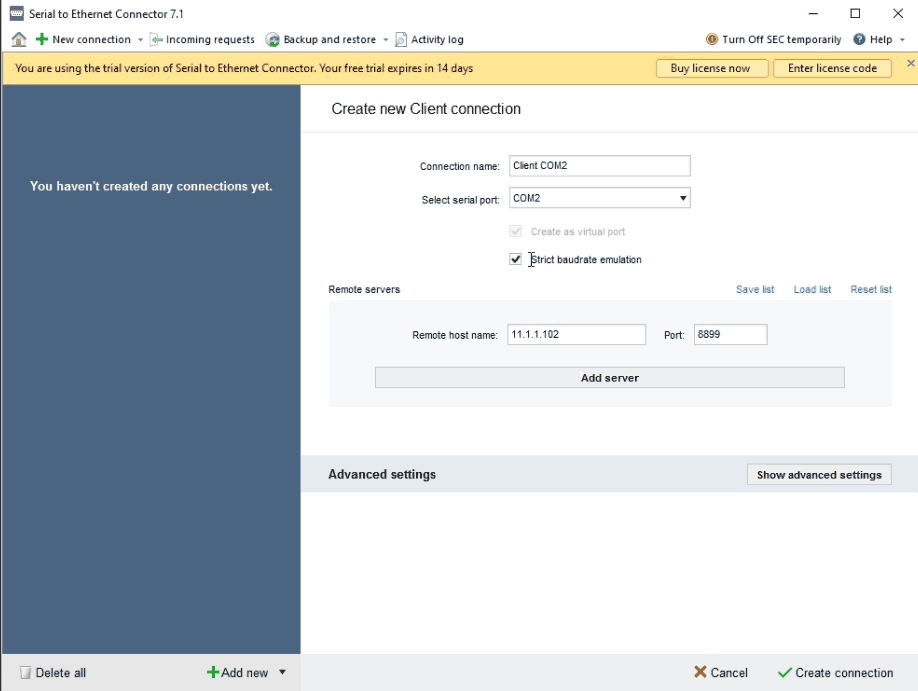
Task: Expand the Backup and restore dropdown arrow
Action: point(386,40)
